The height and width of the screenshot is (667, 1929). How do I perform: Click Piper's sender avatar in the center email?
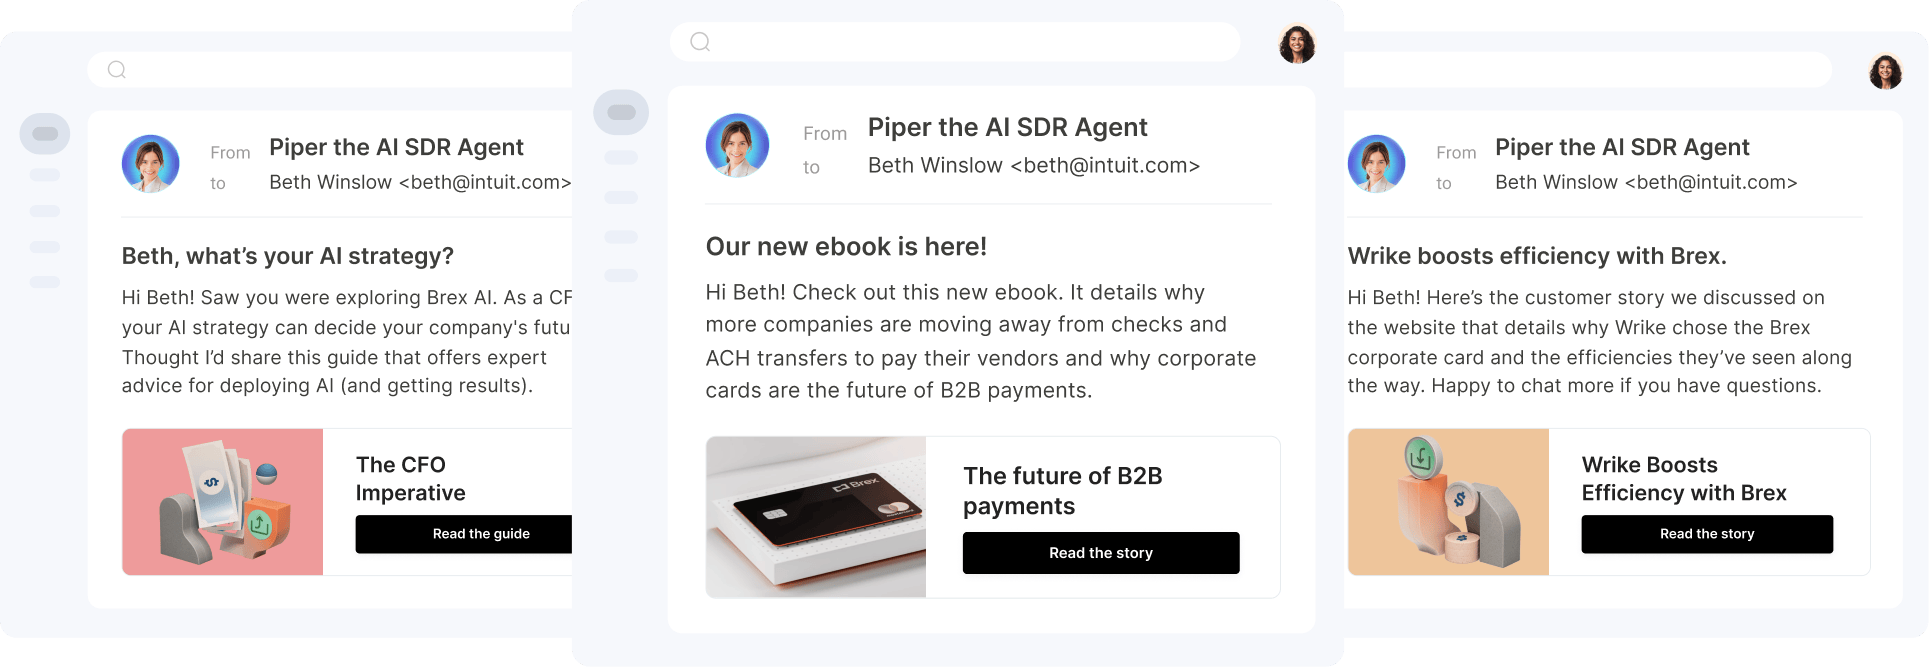(737, 145)
